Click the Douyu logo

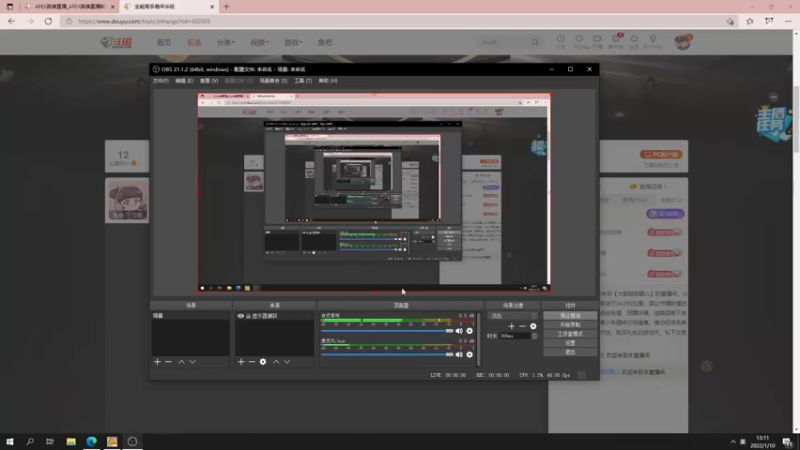(116, 42)
